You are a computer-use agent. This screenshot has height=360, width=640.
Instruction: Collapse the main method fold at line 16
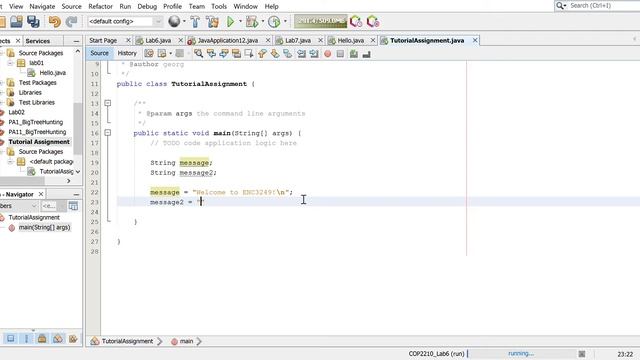click(107, 133)
